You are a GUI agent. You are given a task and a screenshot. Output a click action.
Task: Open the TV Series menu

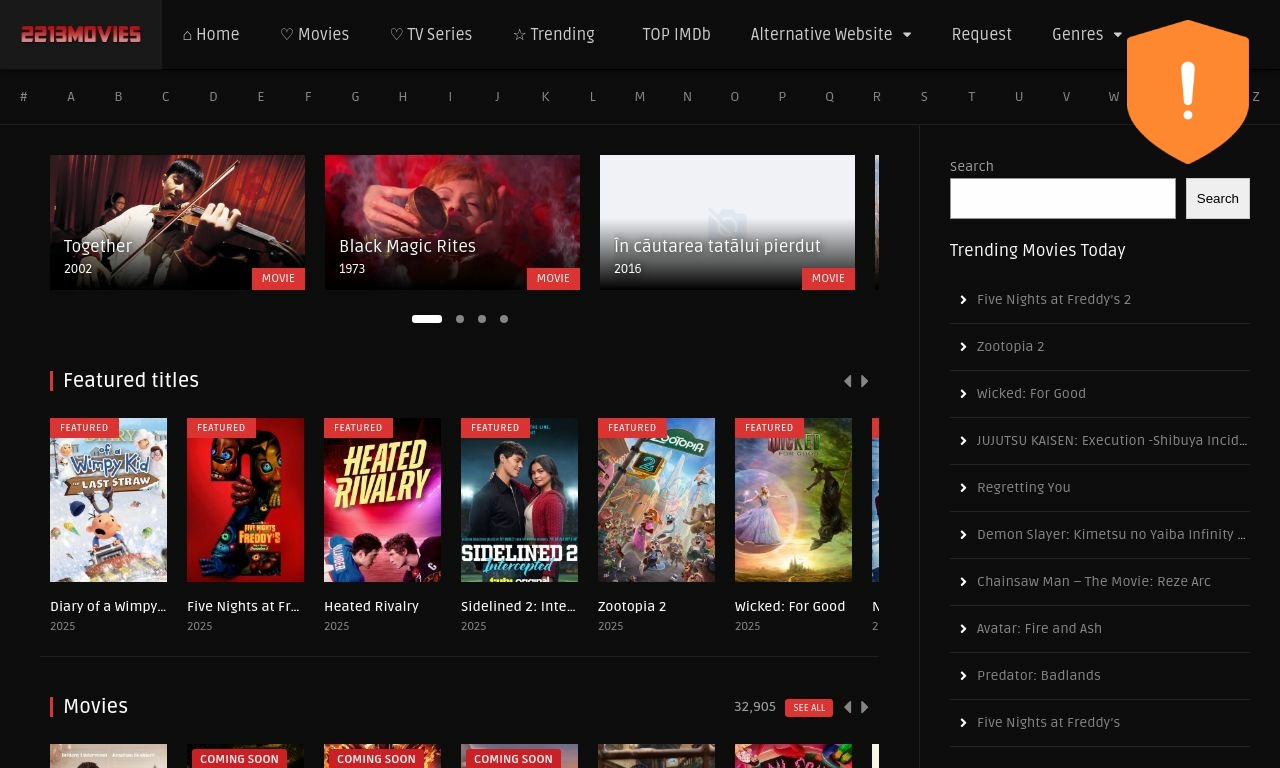[x=430, y=35]
